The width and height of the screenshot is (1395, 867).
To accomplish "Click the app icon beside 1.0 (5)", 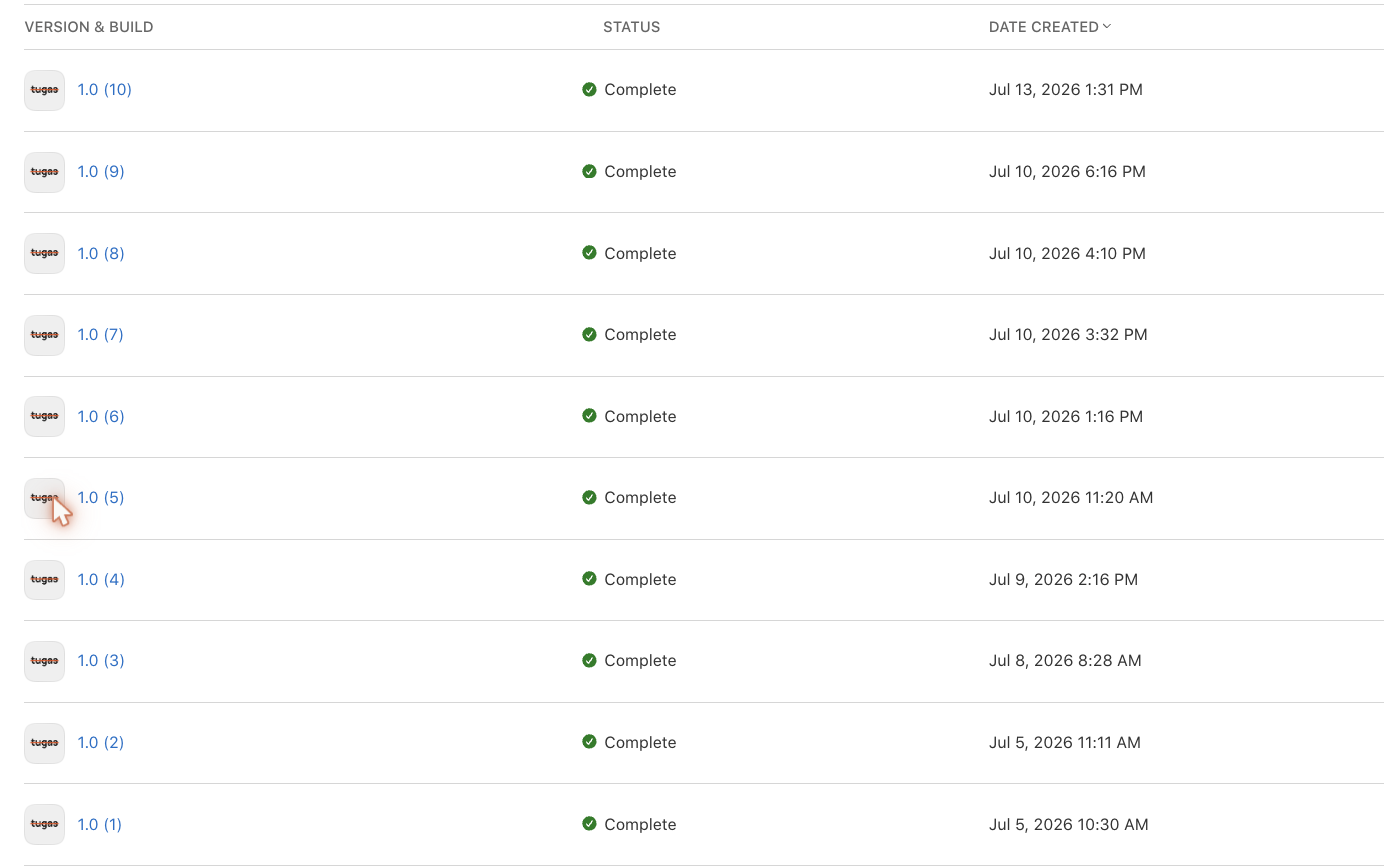I will [x=44, y=498].
